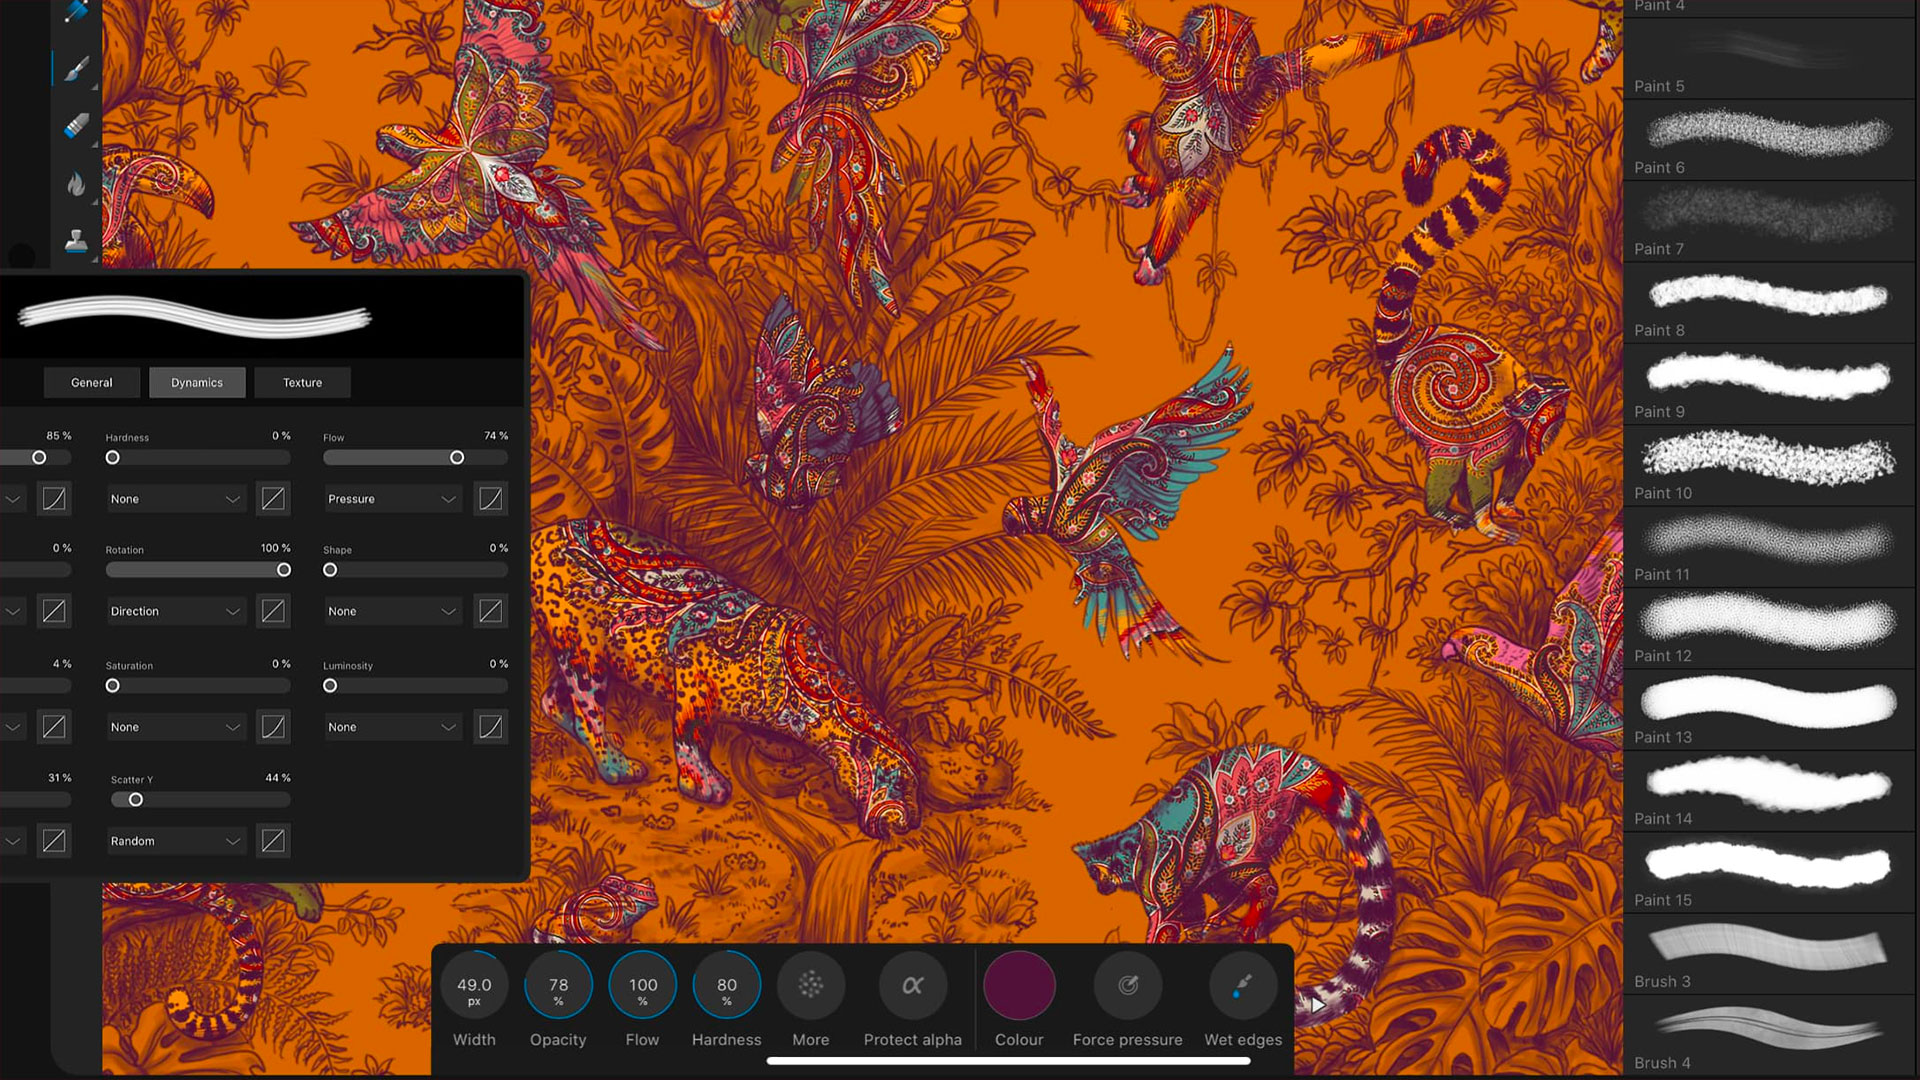Open the Rotation Direction controller dropdown

pyautogui.click(x=175, y=611)
